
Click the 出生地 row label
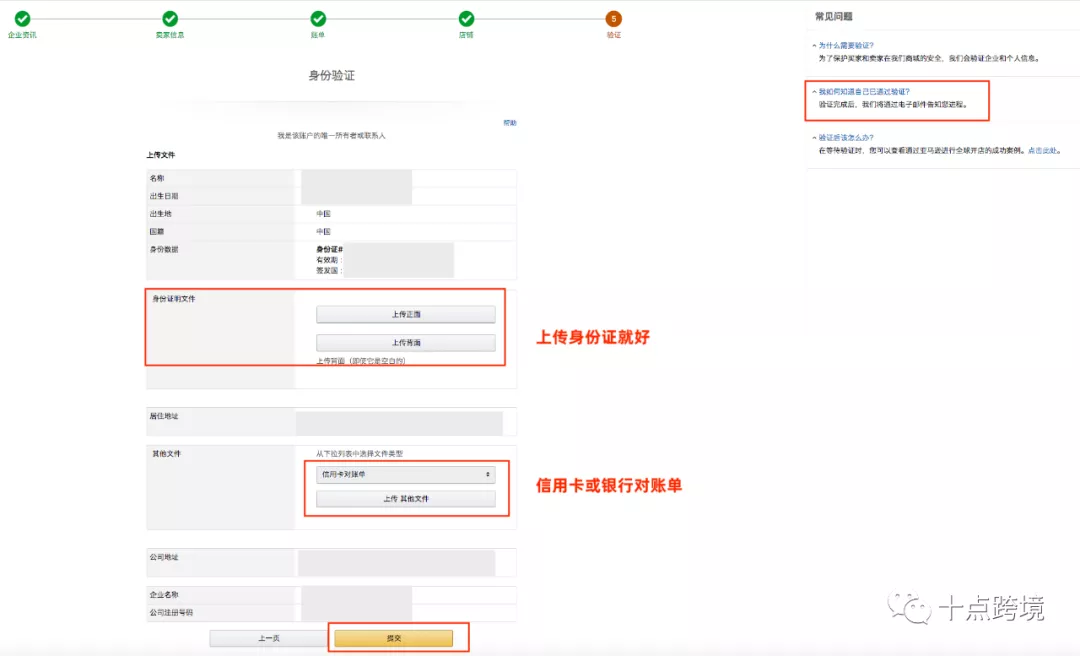tap(160, 214)
